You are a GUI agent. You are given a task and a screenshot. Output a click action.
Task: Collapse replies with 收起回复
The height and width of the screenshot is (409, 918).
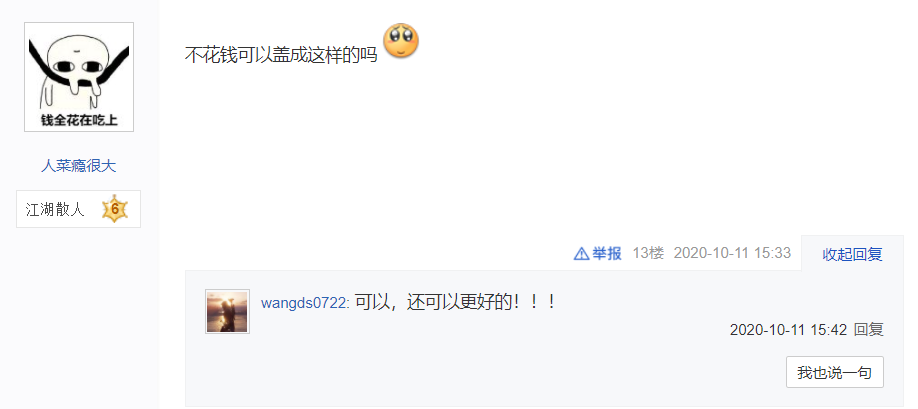tap(852, 254)
